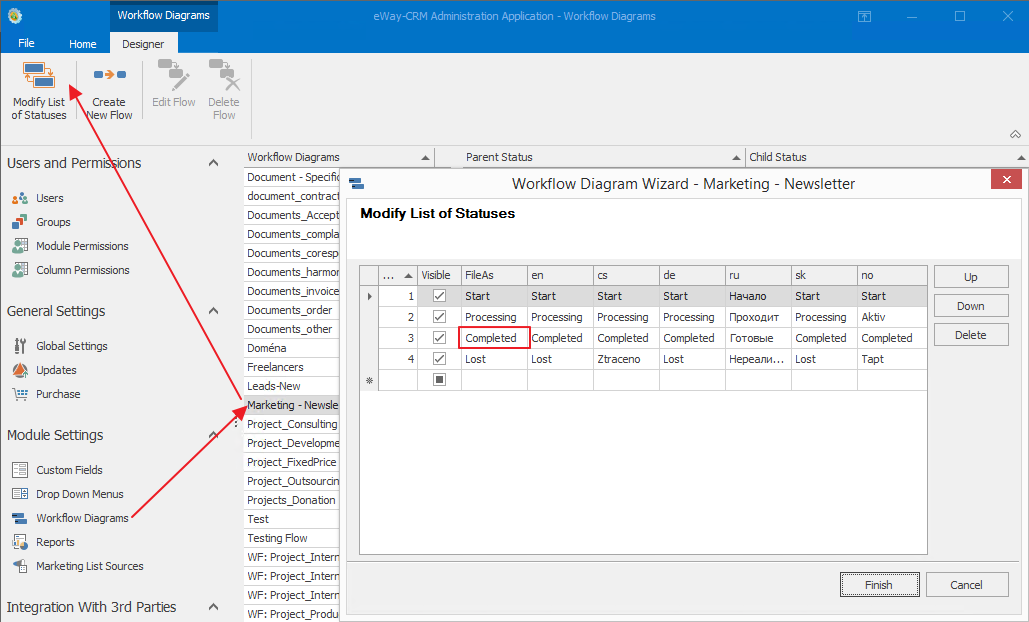Collapse the Module Settings section
The height and width of the screenshot is (622, 1029).
(213, 435)
